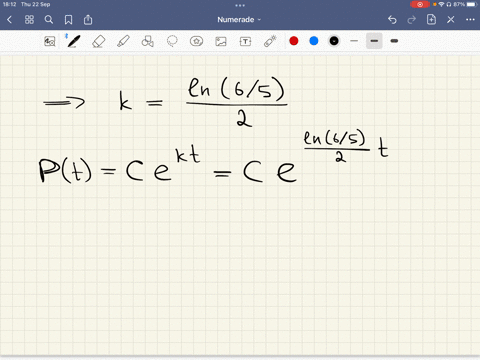The height and width of the screenshot is (360, 480).
Task: Open the thumbnail grid view
Action: click(29, 20)
